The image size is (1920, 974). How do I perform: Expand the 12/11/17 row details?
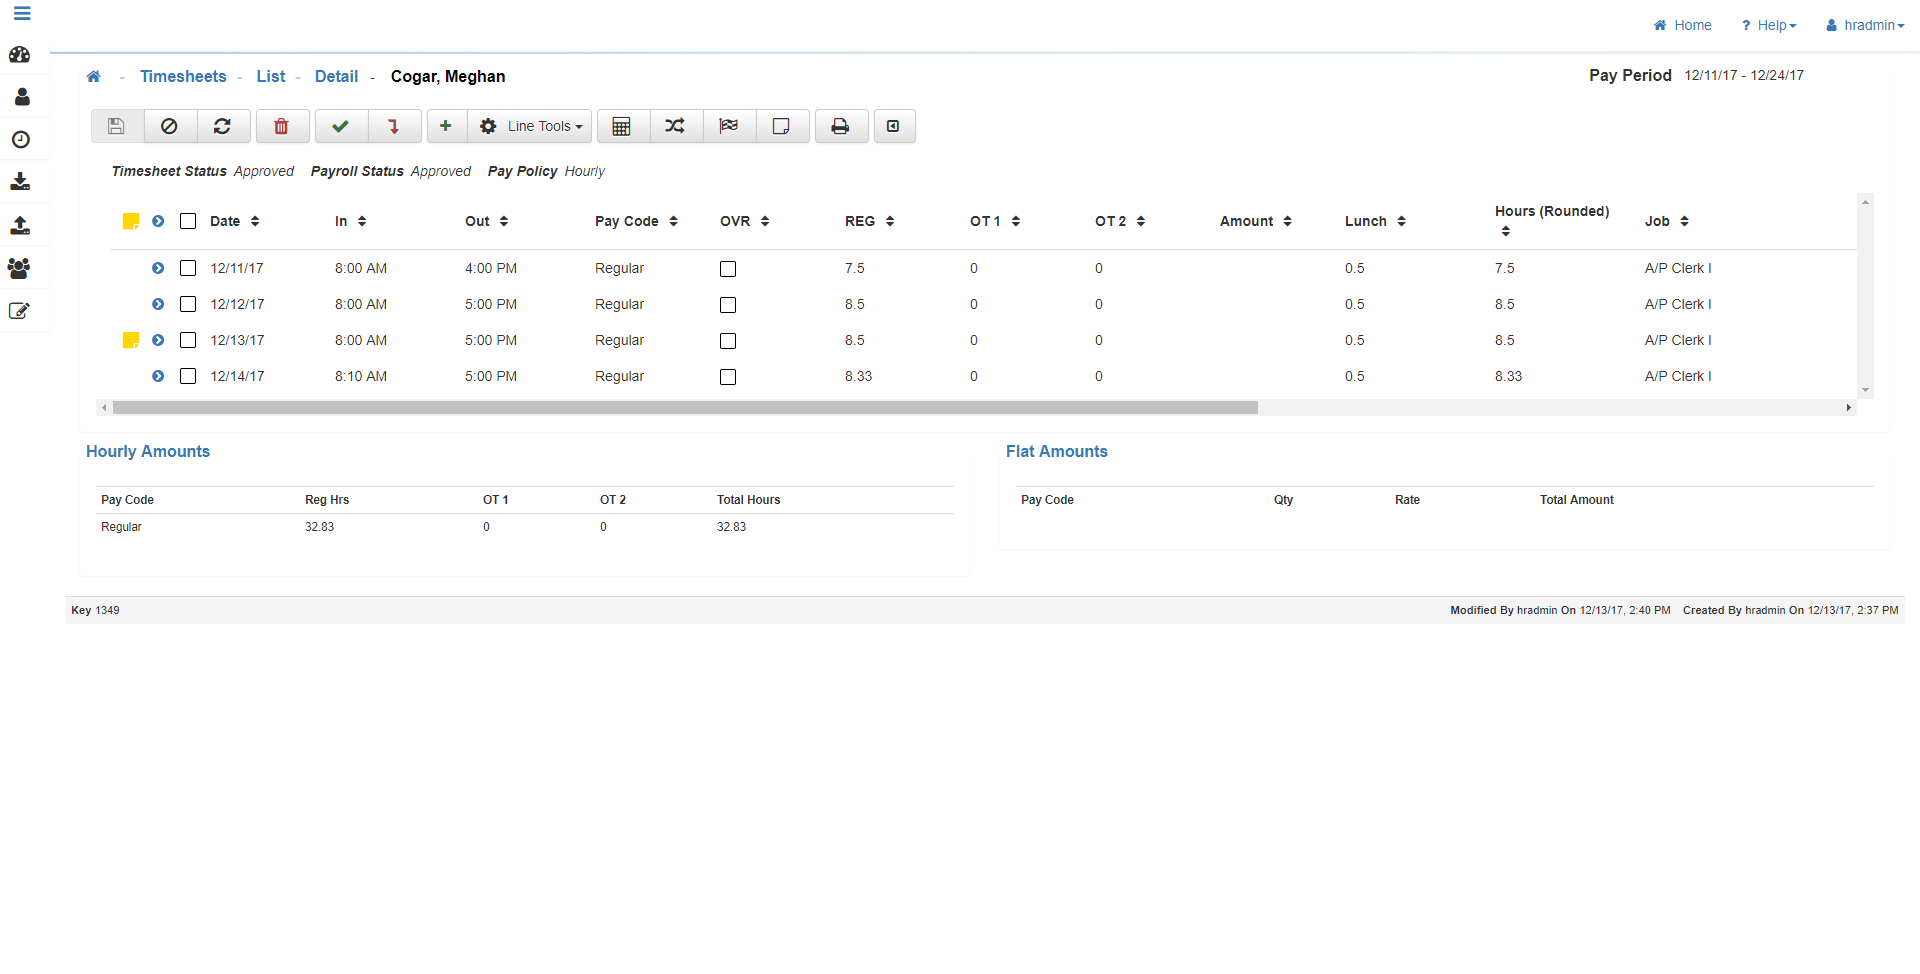coord(158,268)
